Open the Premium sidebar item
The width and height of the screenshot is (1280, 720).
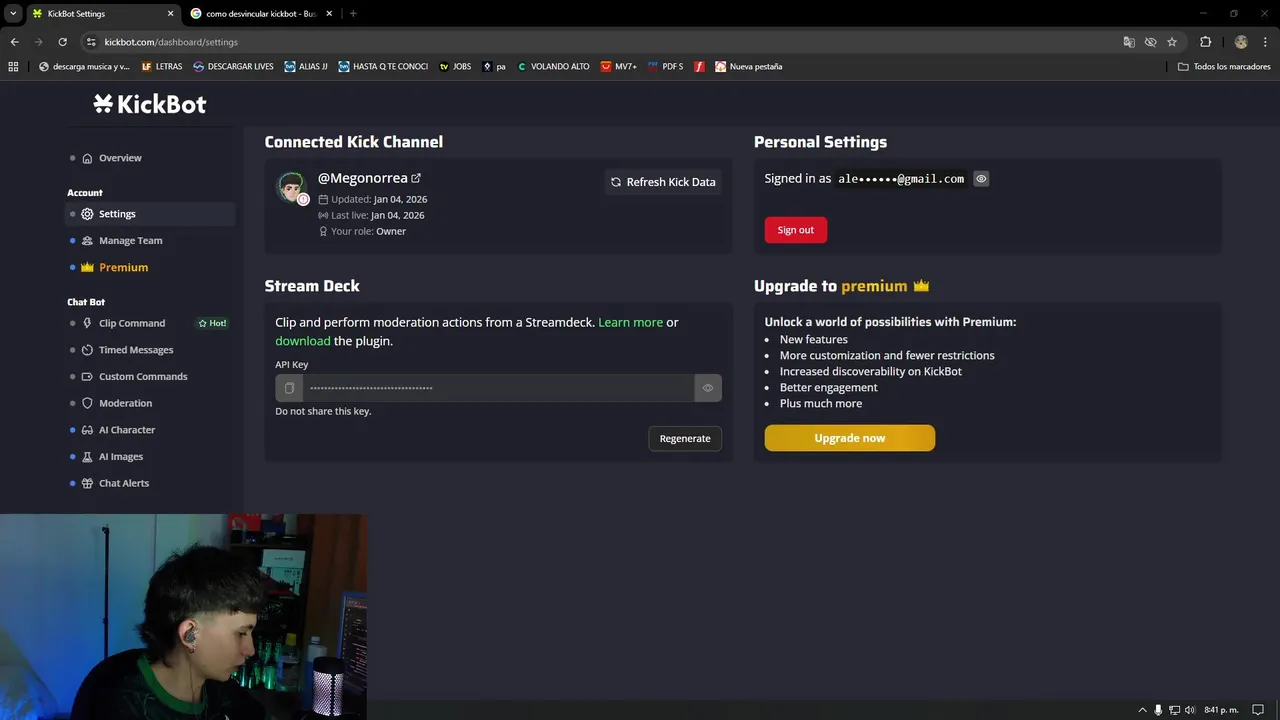click(x=123, y=268)
